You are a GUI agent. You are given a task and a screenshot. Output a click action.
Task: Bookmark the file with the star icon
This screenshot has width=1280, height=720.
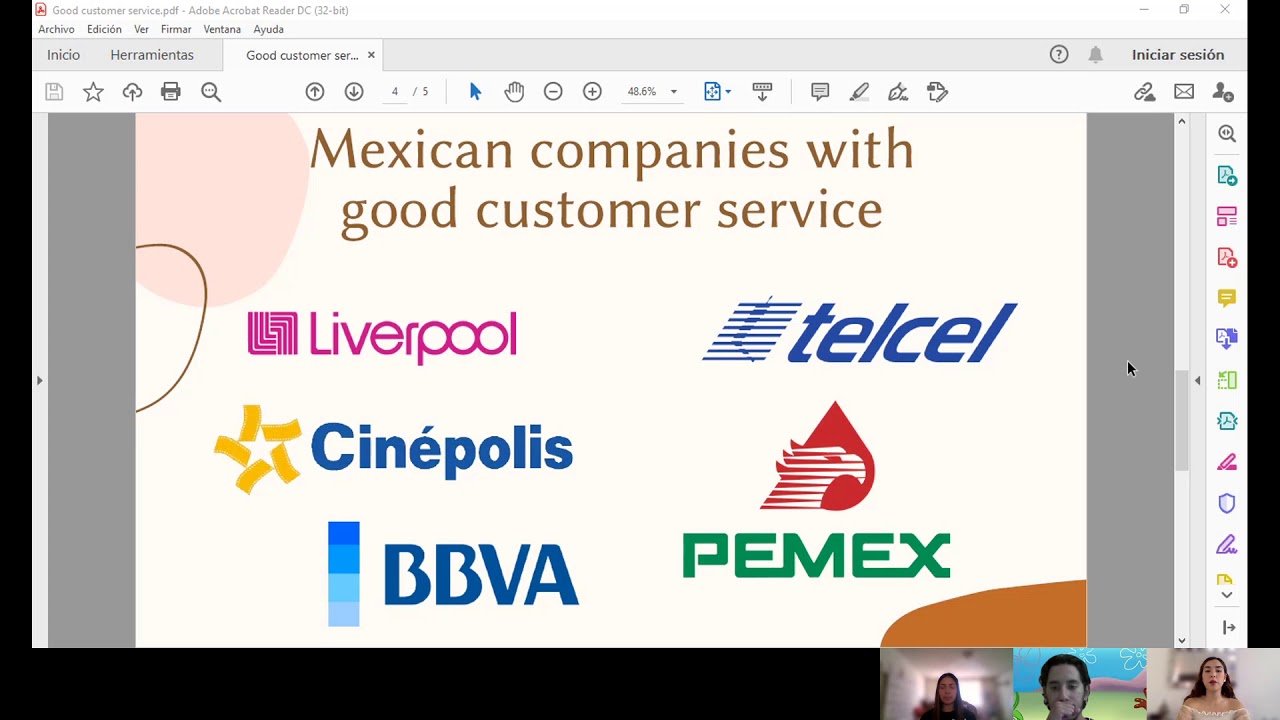(93, 92)
